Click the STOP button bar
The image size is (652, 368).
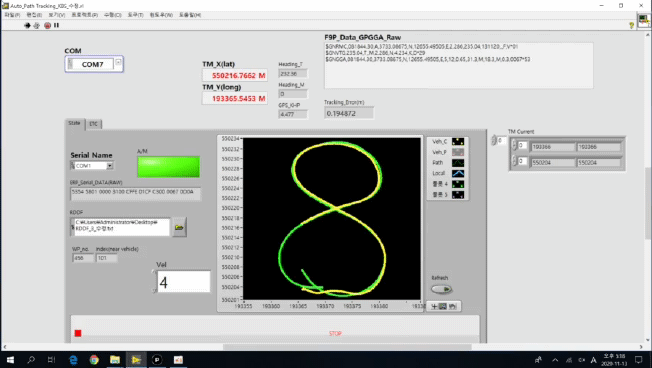tap(275, 329)
